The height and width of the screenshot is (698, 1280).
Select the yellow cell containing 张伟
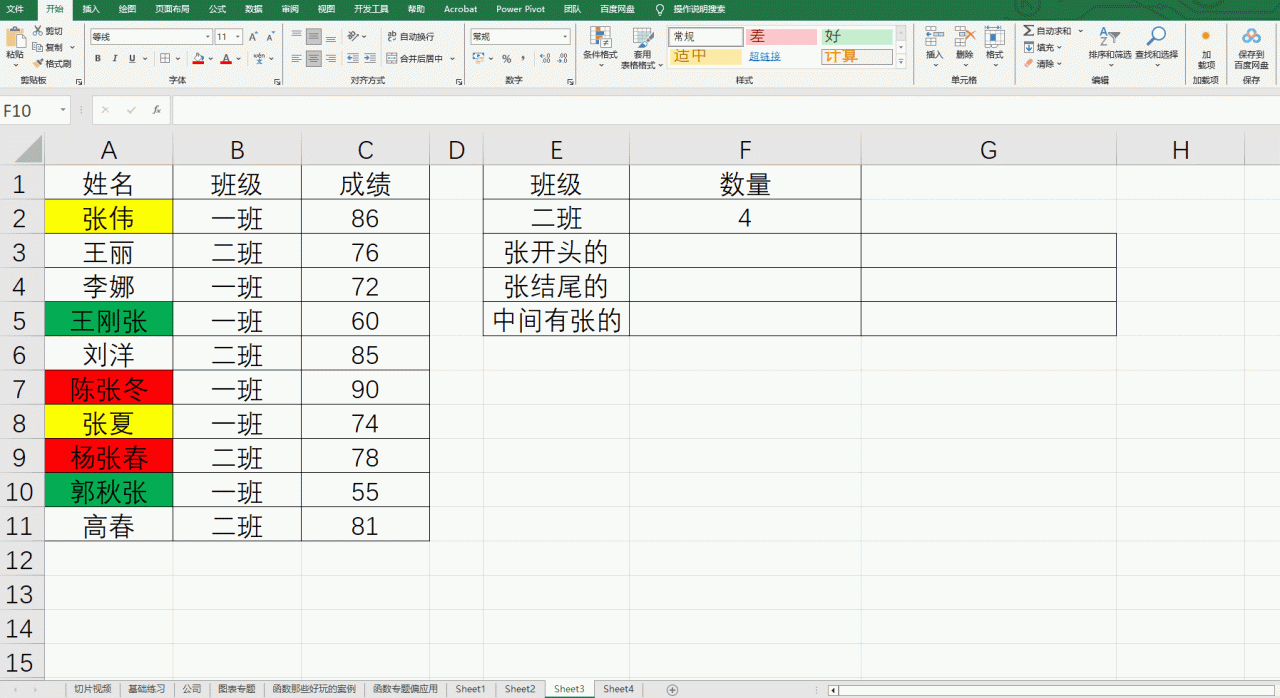coord(109,217)
